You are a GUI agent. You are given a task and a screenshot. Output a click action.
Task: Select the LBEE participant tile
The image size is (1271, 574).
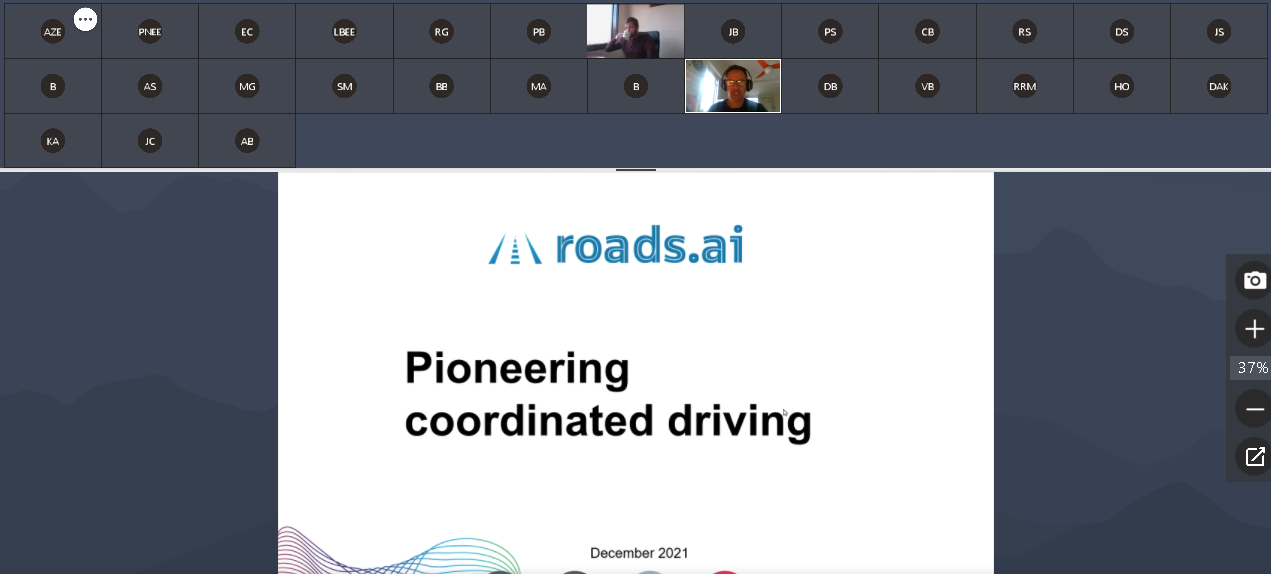344,31
